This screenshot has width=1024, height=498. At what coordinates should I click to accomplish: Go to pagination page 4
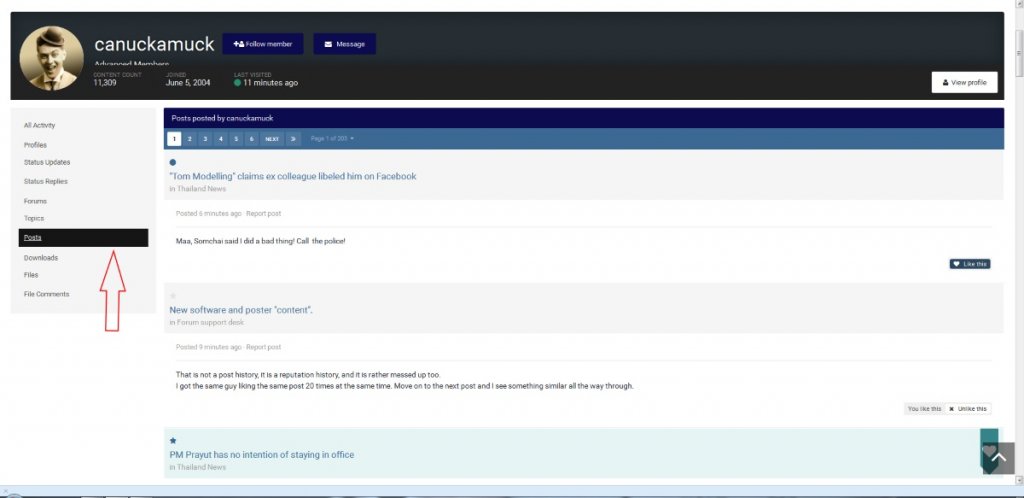point(221,138)
